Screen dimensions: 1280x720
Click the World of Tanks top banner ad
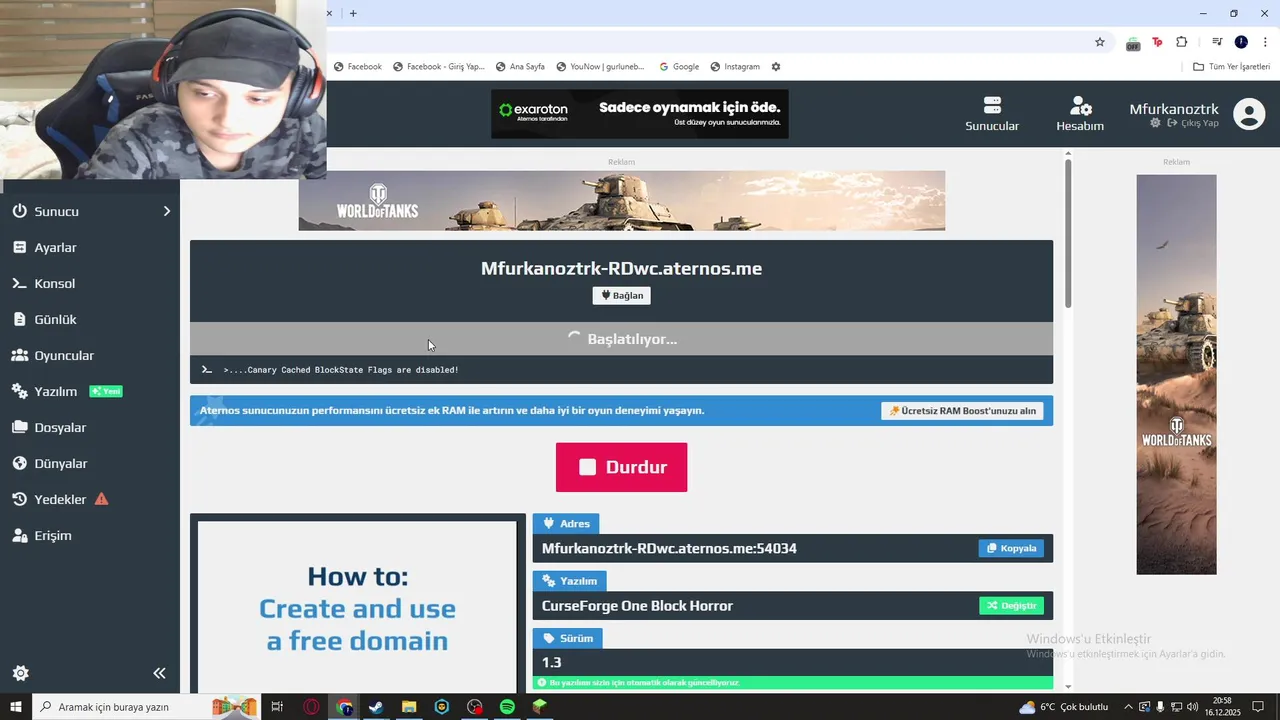(x=621, y=200)
